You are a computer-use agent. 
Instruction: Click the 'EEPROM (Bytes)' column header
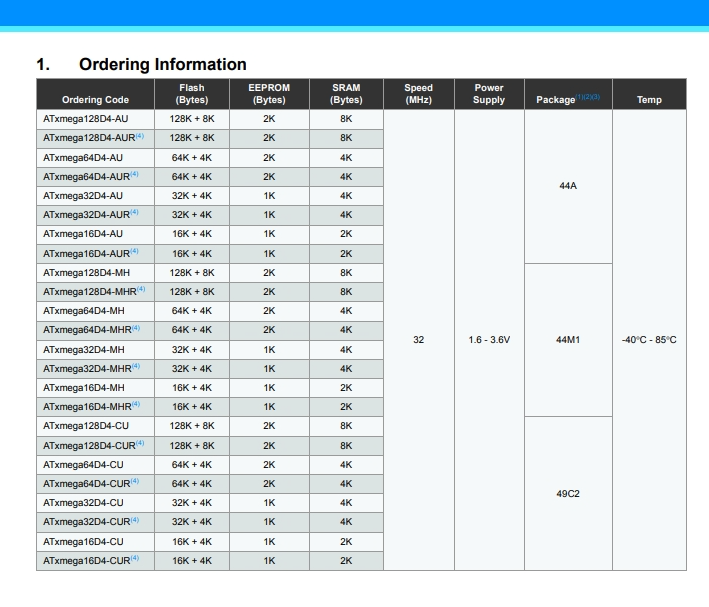click(x=269, y=94)
